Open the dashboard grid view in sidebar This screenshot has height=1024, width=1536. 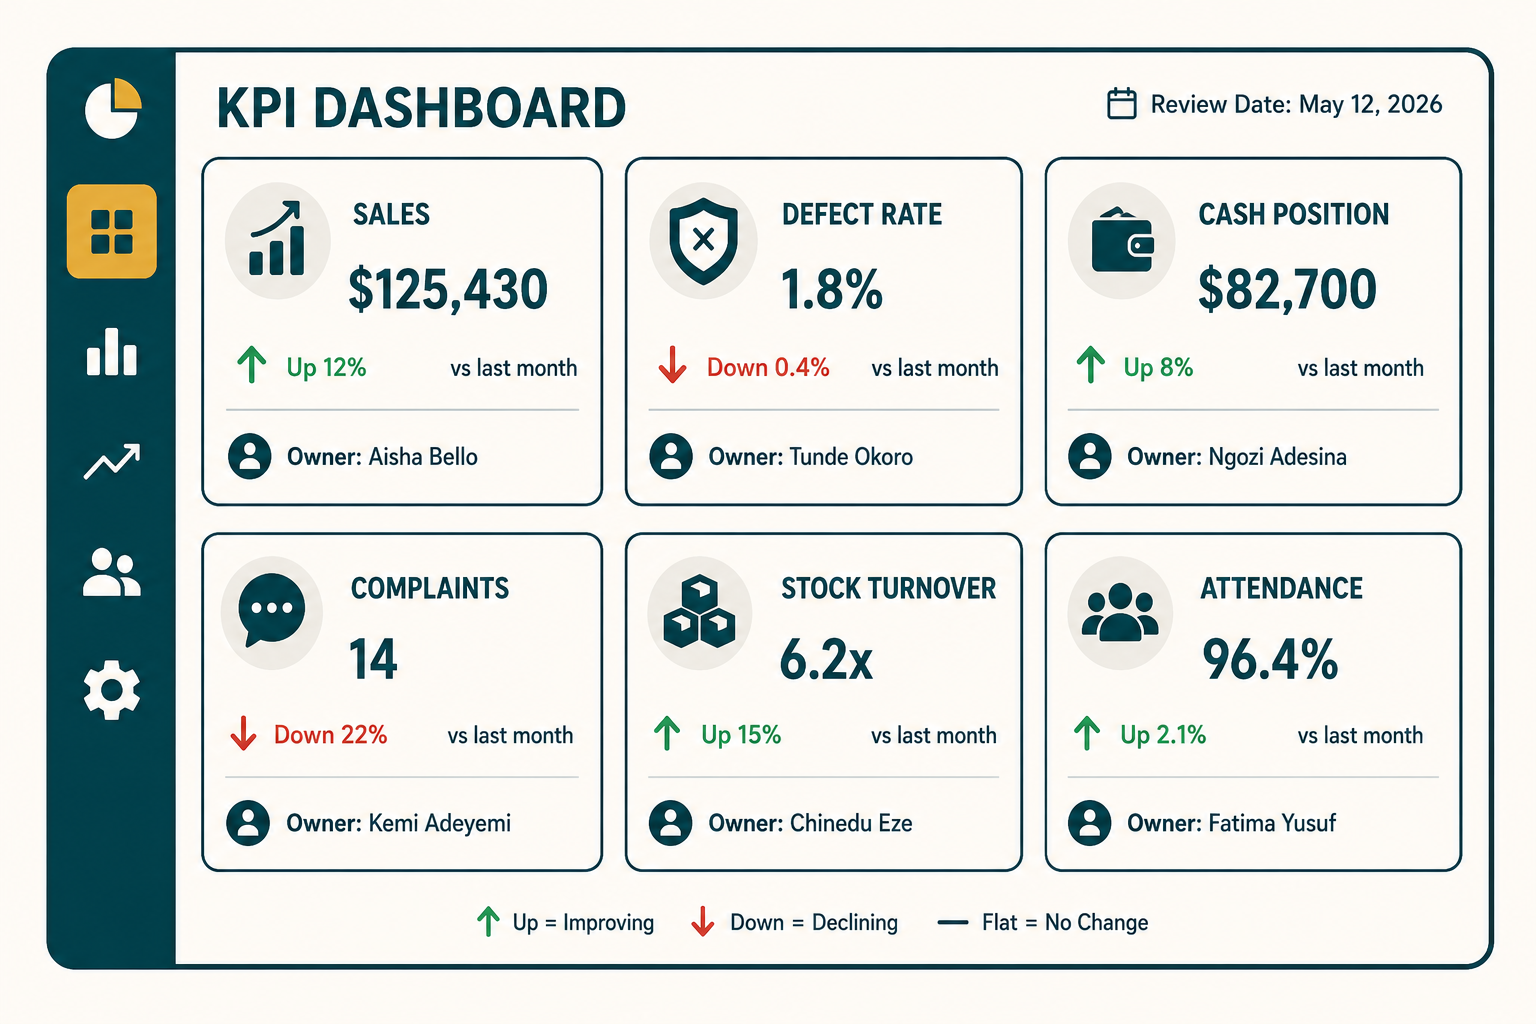[112, 231]
